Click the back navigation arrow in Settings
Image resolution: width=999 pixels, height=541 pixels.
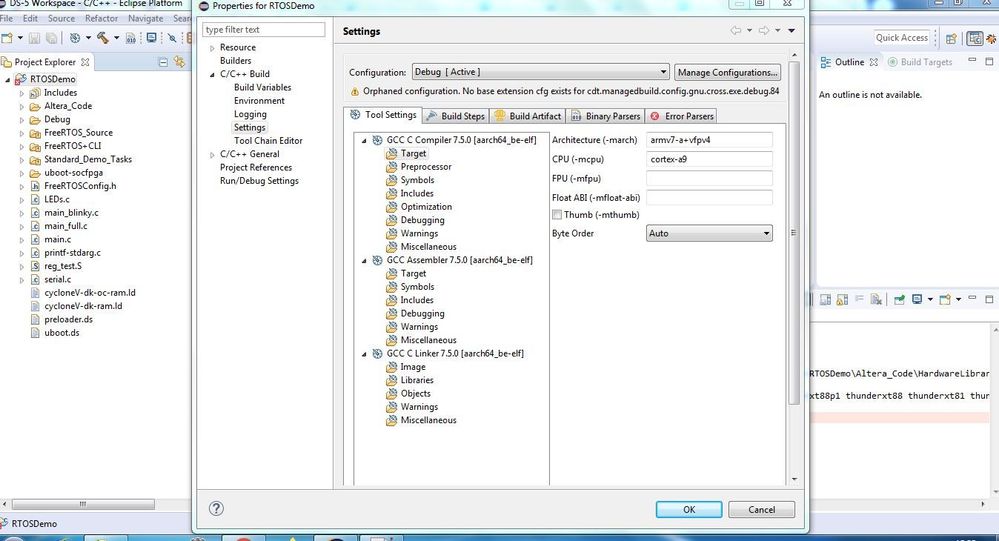point(736,31)
